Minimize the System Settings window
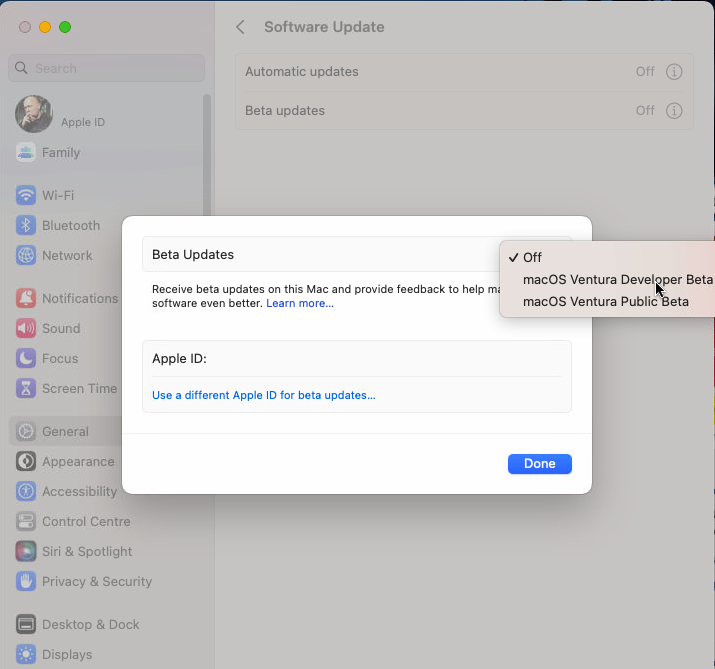715x669 pixels. pyautogui.click(x=45, y=27)
